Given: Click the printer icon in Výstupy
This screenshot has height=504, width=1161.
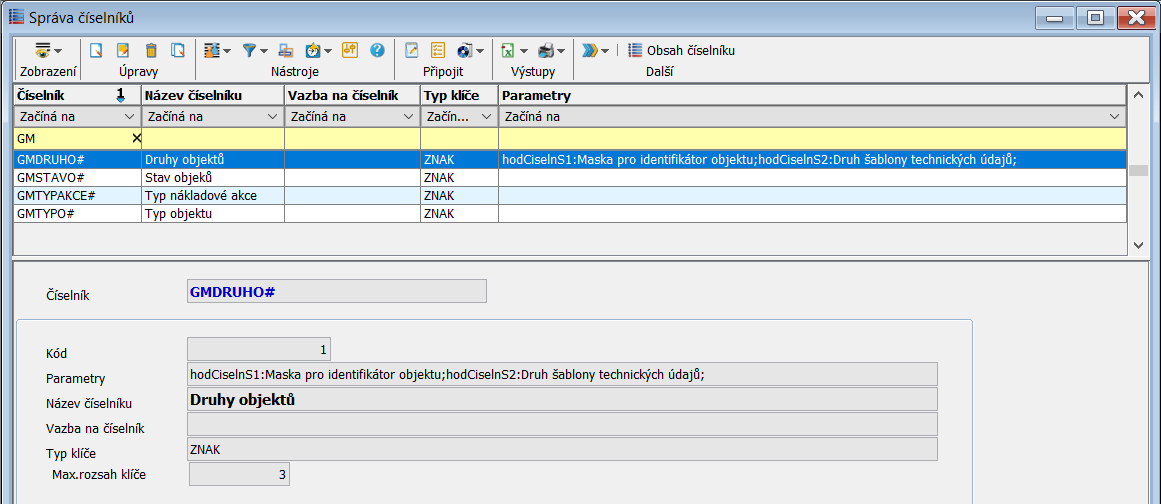Looking at the screenshot, I should tap(546, 50).
